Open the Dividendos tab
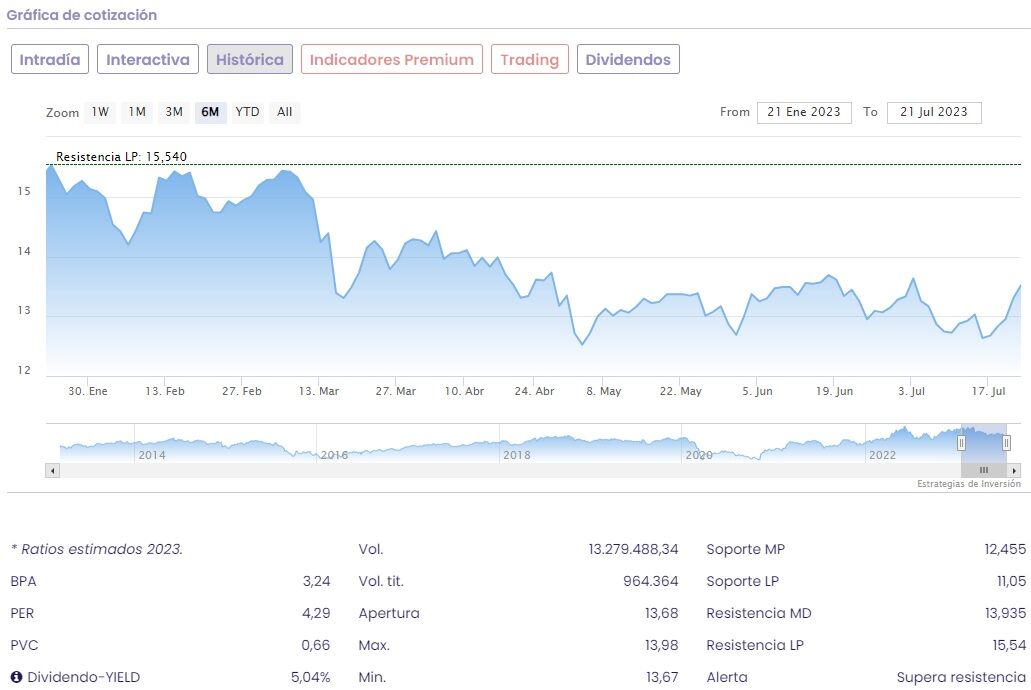This screenshot has height=690, width=1031. 628,59
